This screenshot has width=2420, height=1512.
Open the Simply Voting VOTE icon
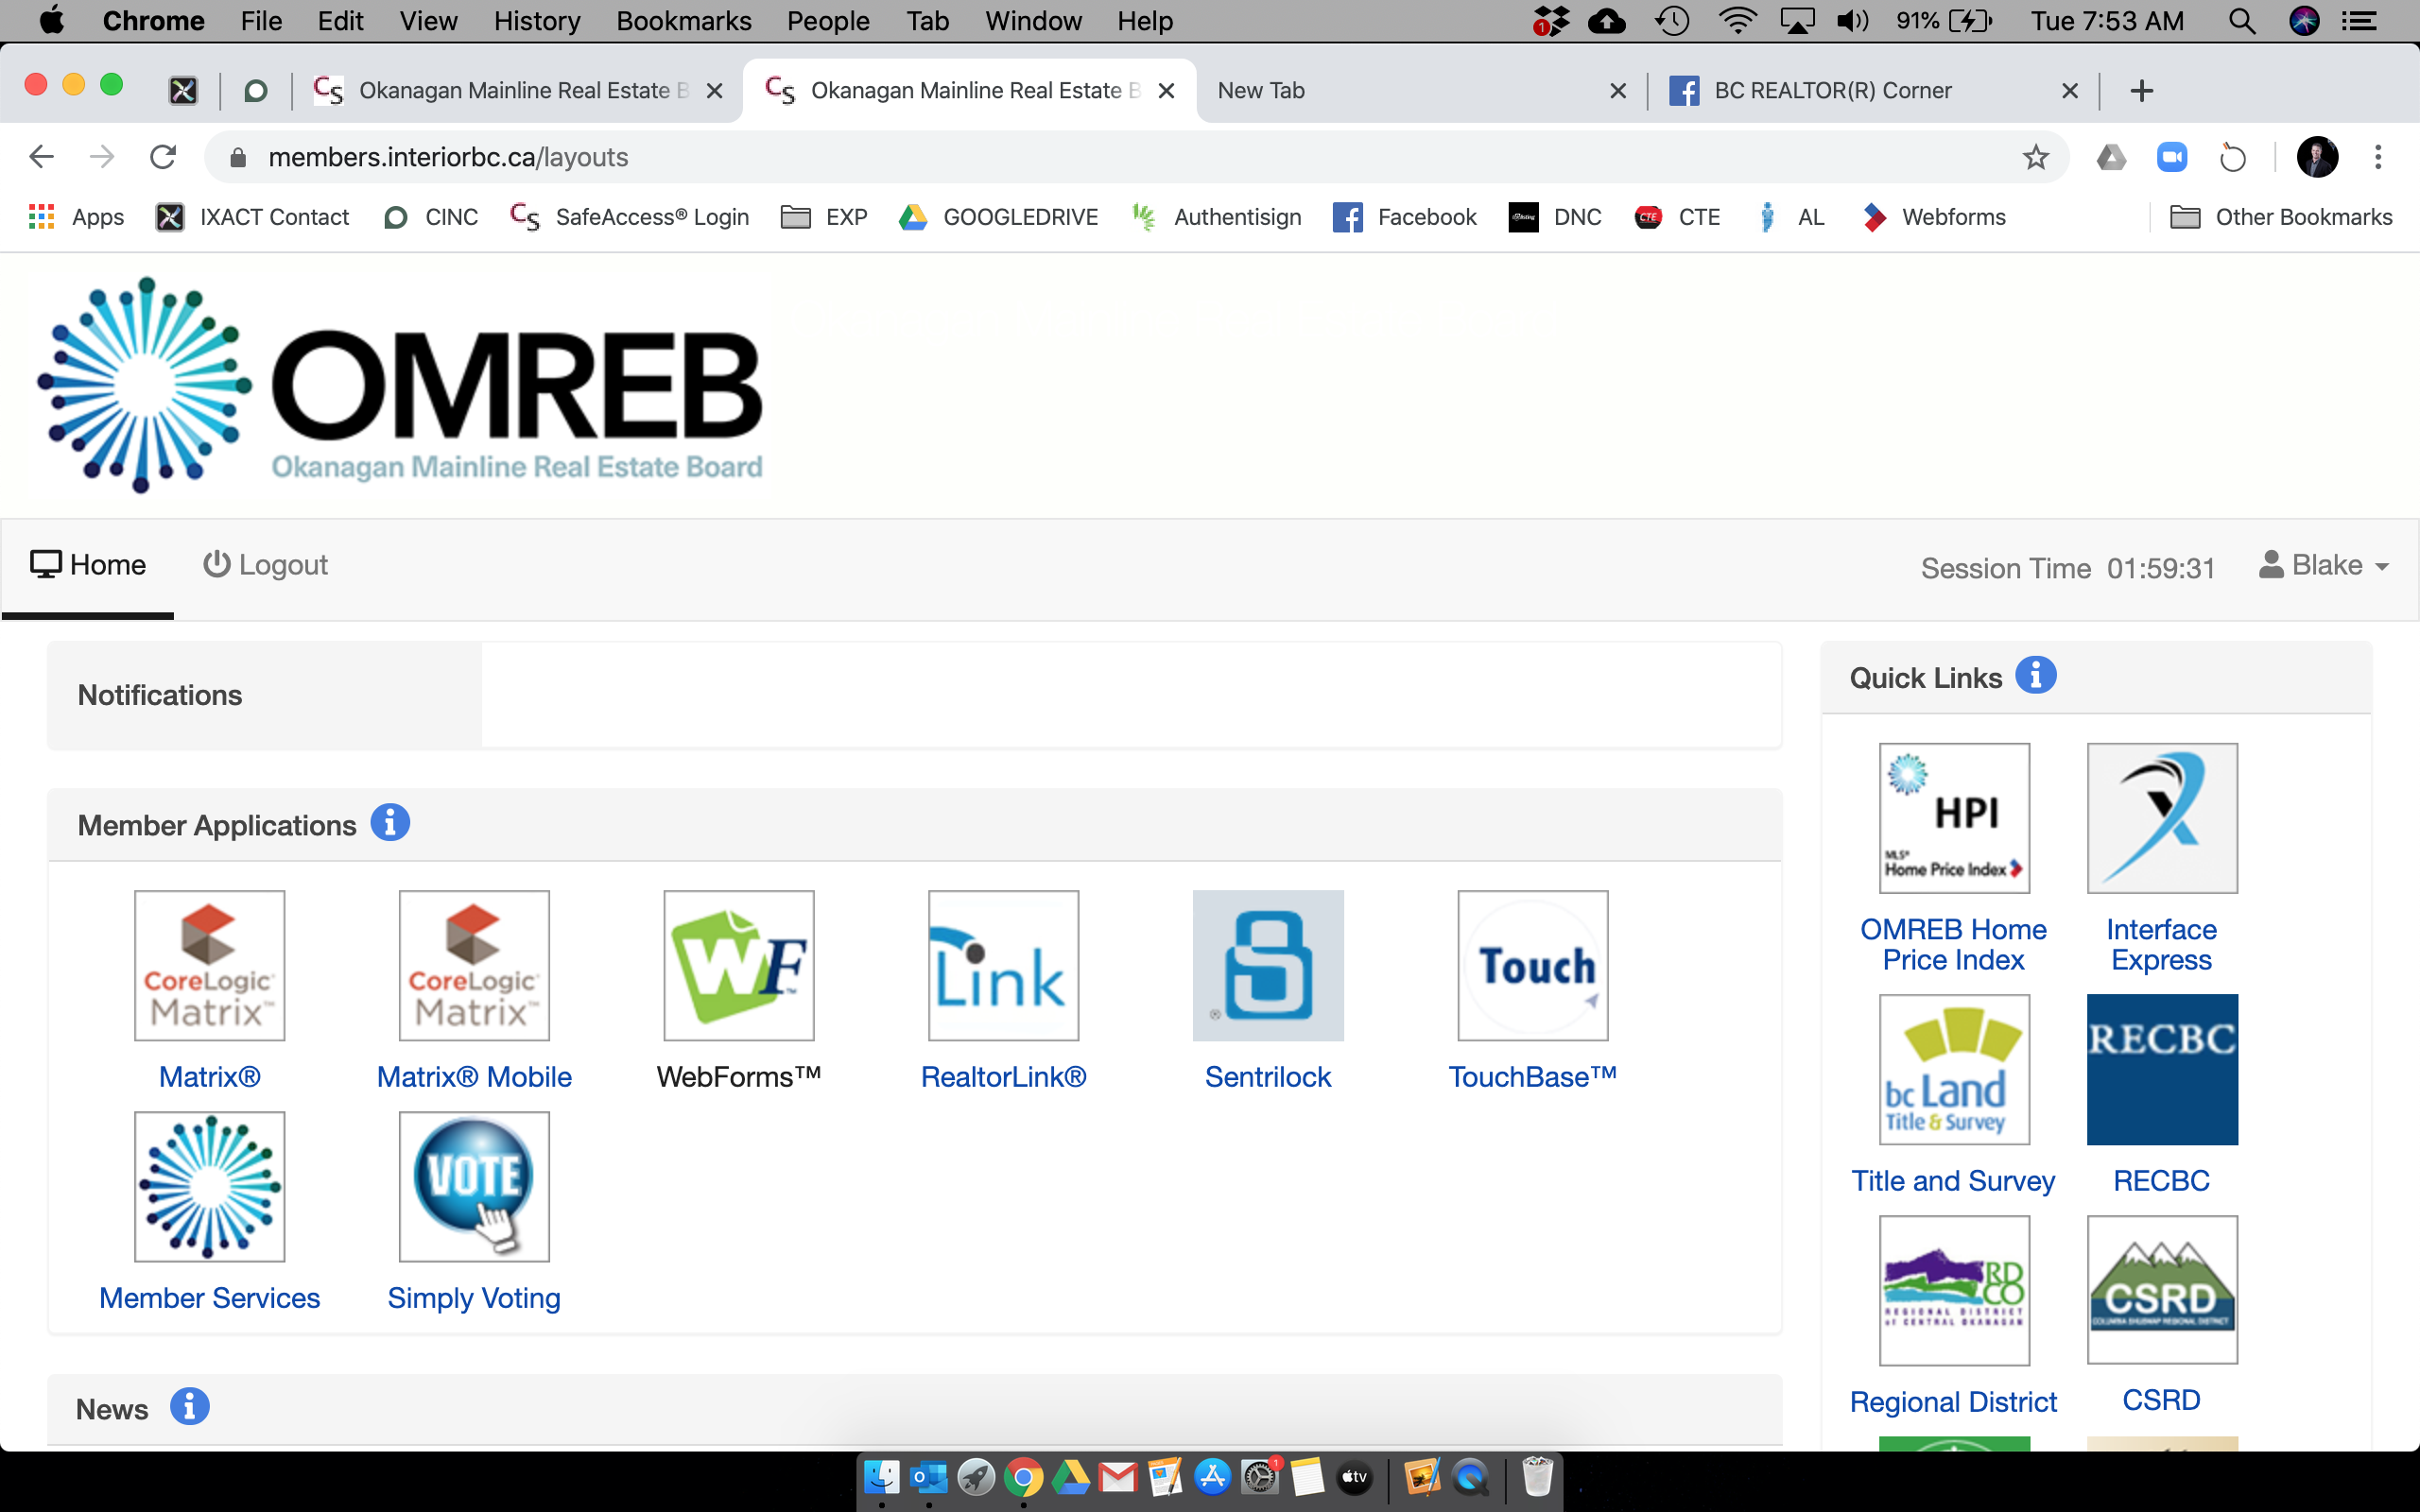tap(474, 1186)
